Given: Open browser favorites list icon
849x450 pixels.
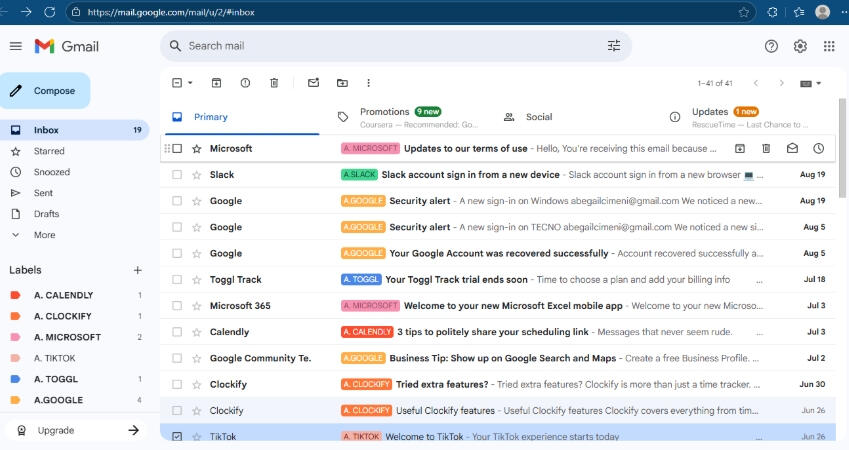Looking at the screenshot, I should 799,12.
